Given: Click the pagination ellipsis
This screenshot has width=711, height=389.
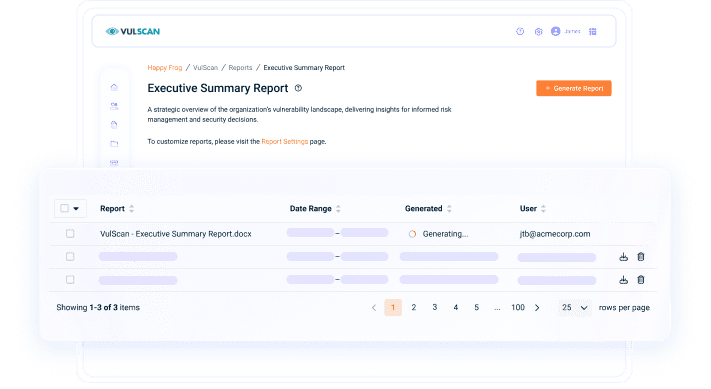Looking at the screenshot, I should tap(497, 308).
